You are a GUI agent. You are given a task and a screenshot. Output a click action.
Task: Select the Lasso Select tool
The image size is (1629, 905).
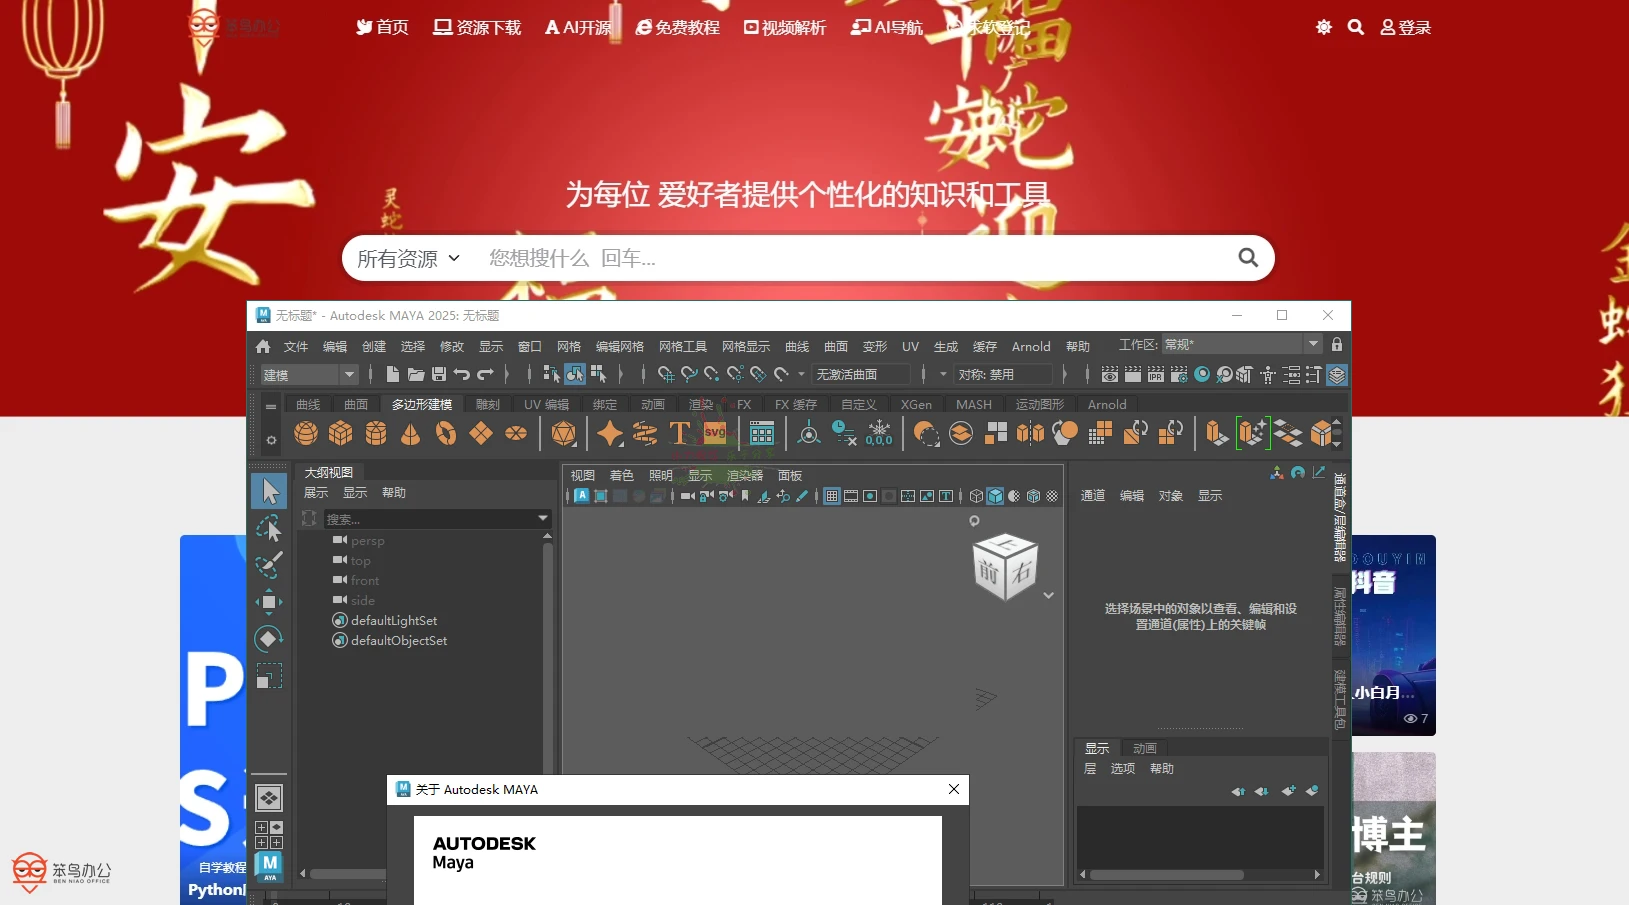coord(269,528)
